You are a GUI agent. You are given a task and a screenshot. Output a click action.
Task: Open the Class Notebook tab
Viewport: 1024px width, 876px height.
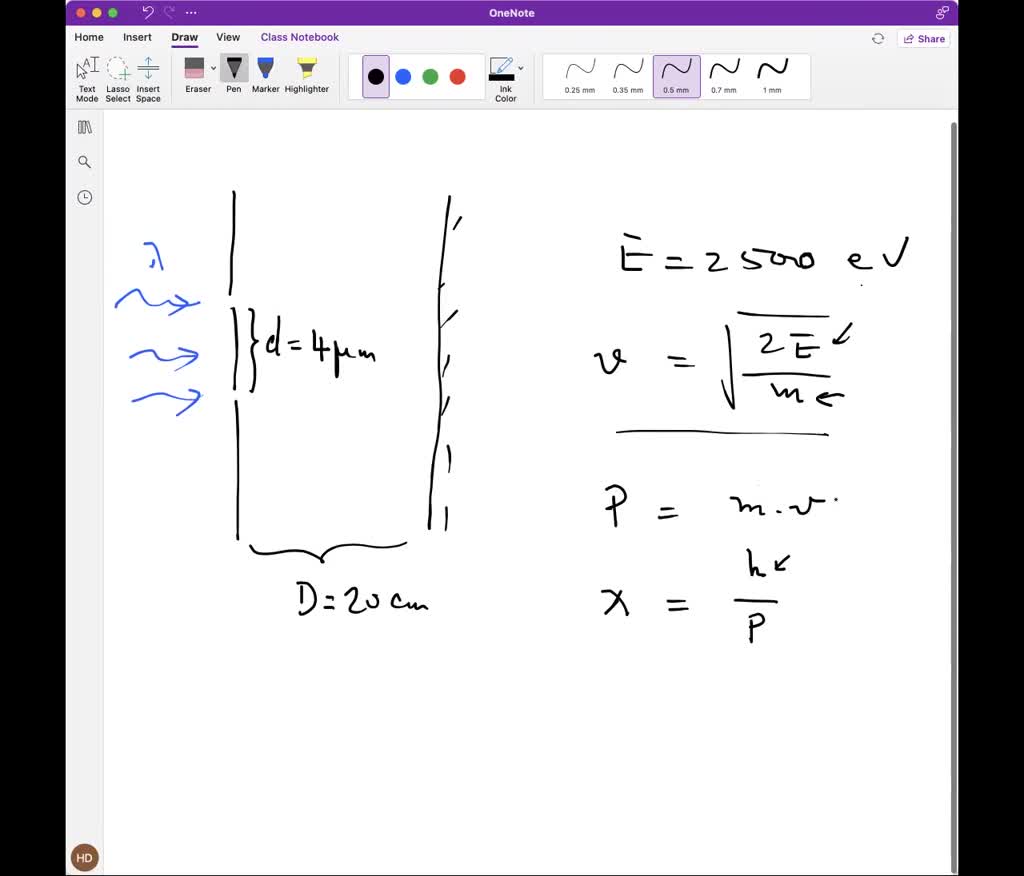(299, 37)
